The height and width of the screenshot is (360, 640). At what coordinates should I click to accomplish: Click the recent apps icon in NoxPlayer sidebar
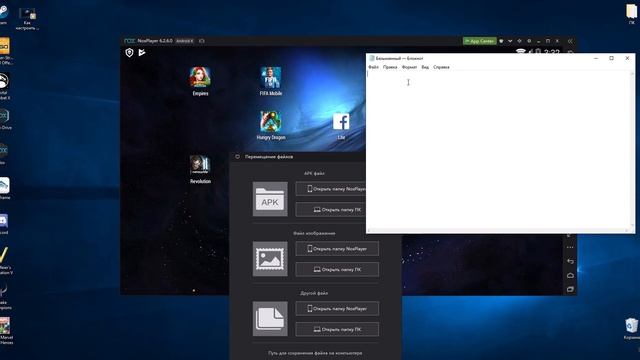[x=570, y=289]
